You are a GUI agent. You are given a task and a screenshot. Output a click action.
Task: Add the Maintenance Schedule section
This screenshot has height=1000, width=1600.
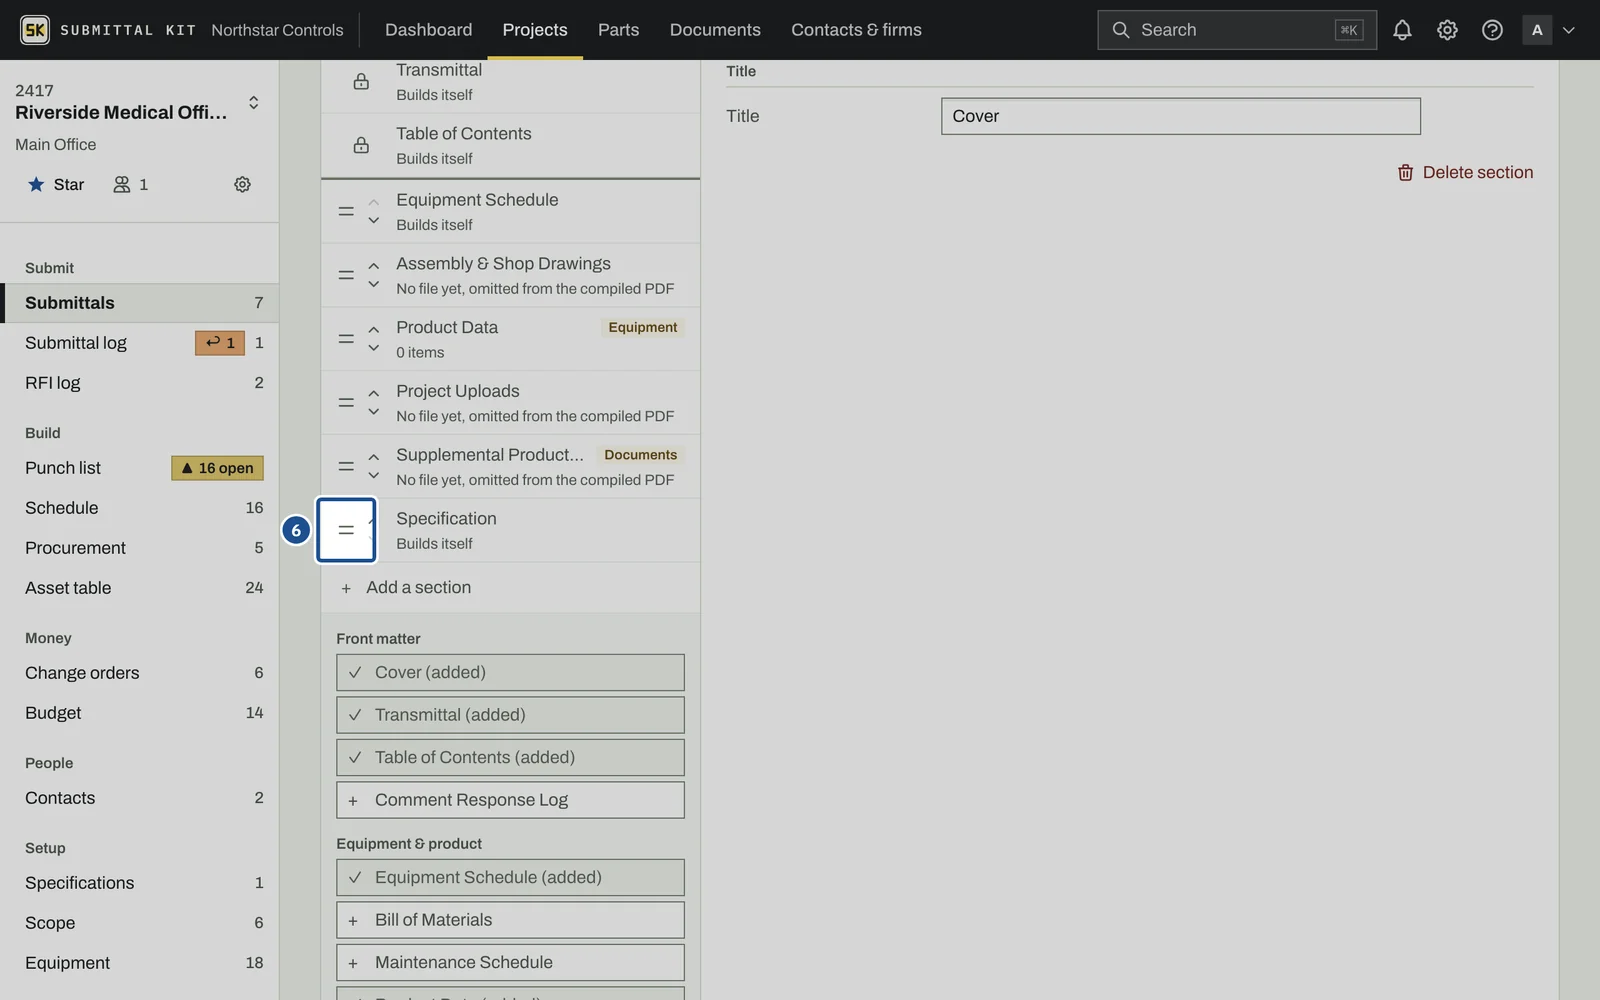(x=510, y=963)
